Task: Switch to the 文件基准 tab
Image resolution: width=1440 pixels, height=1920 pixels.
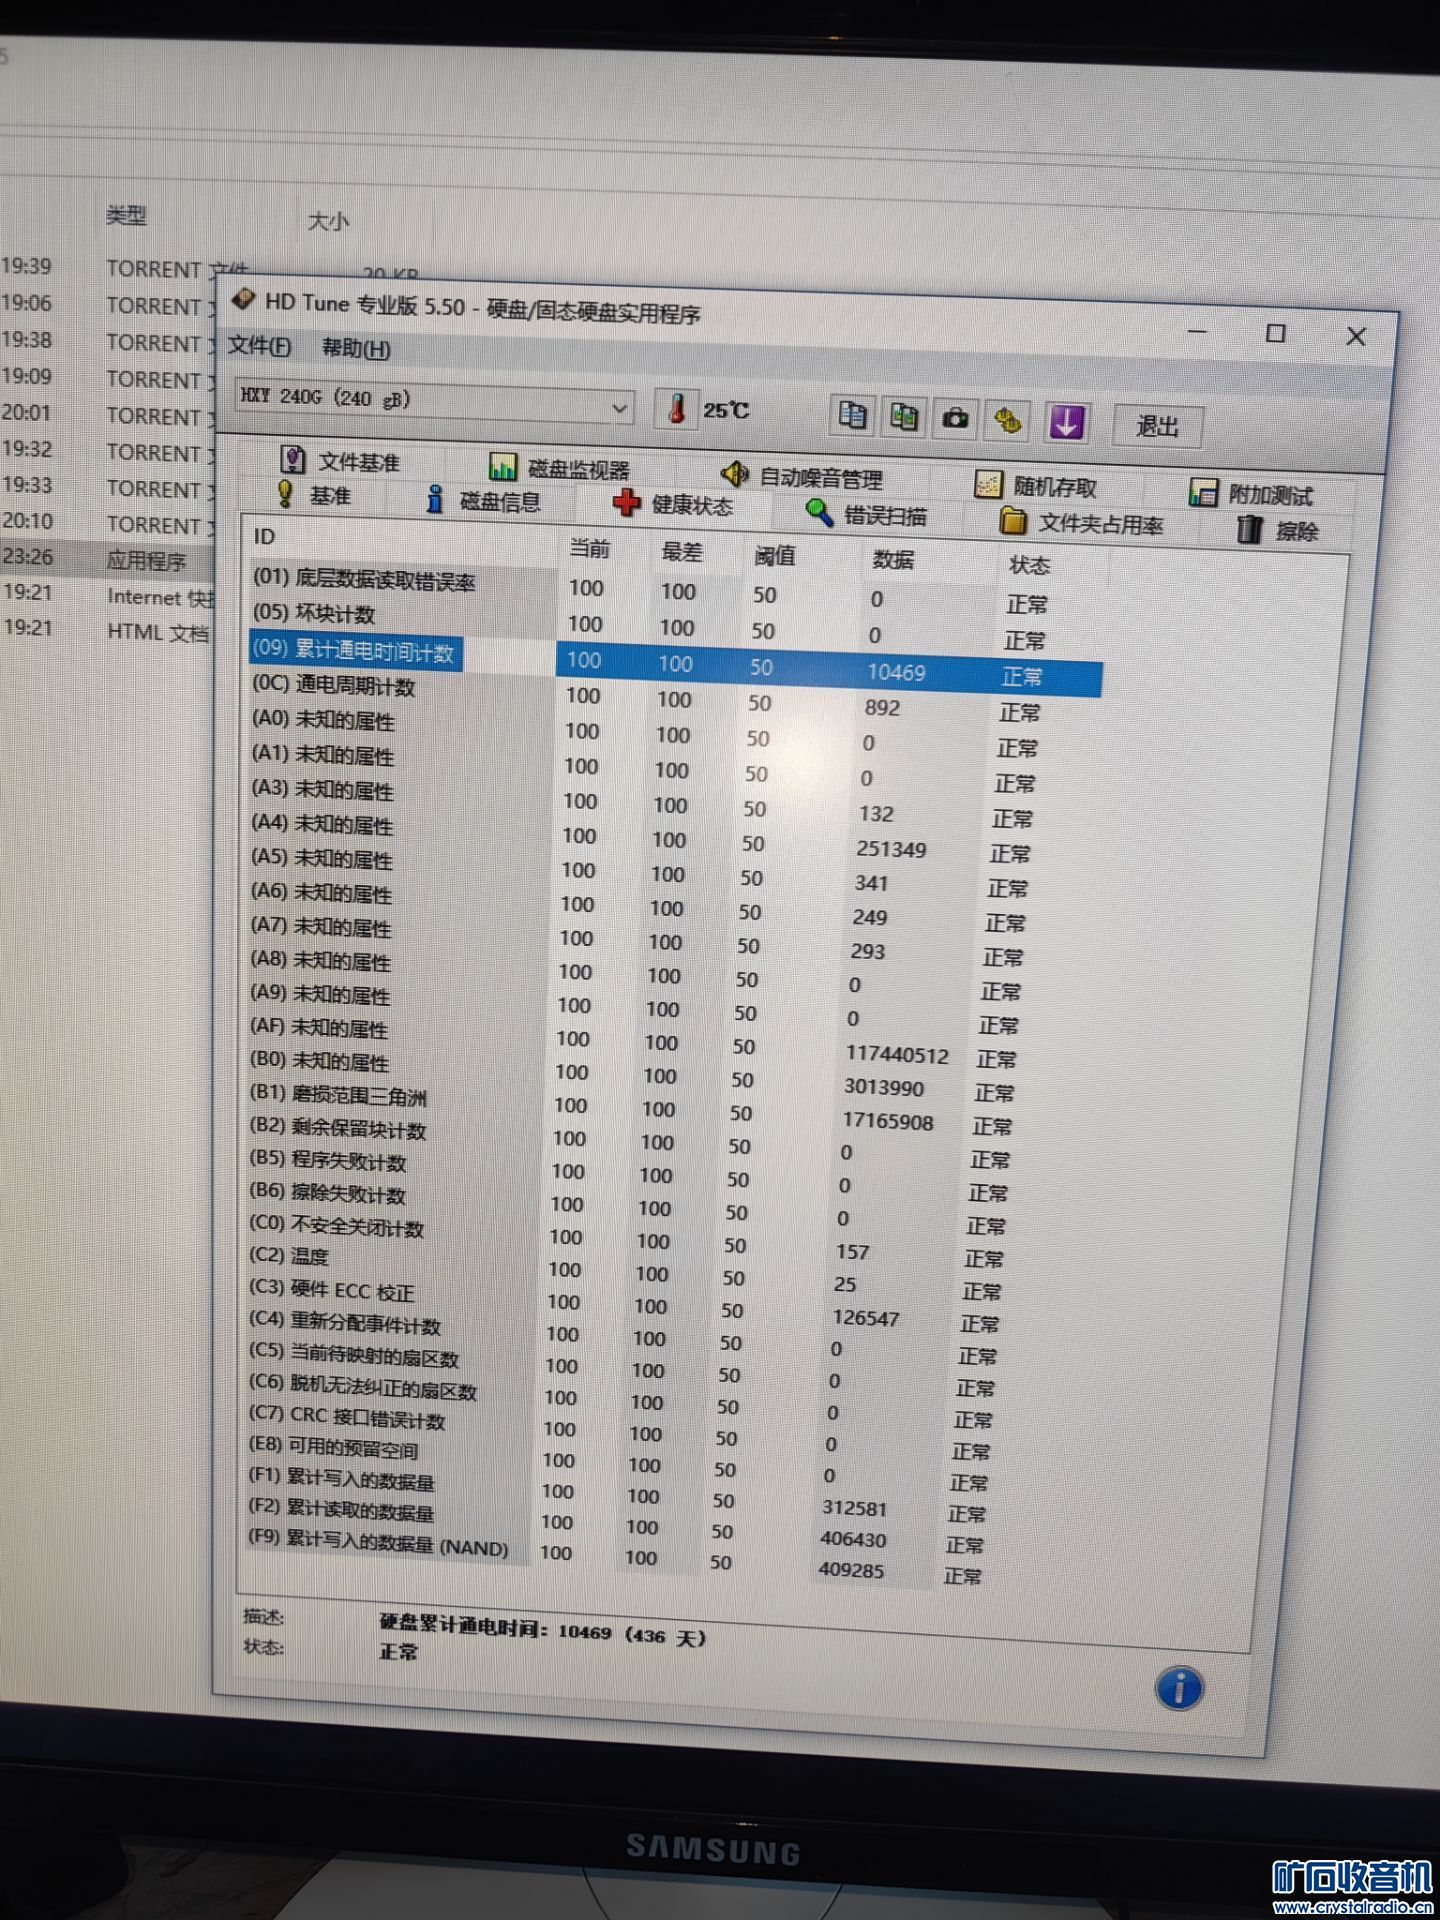Action: [x=341, y=461]
